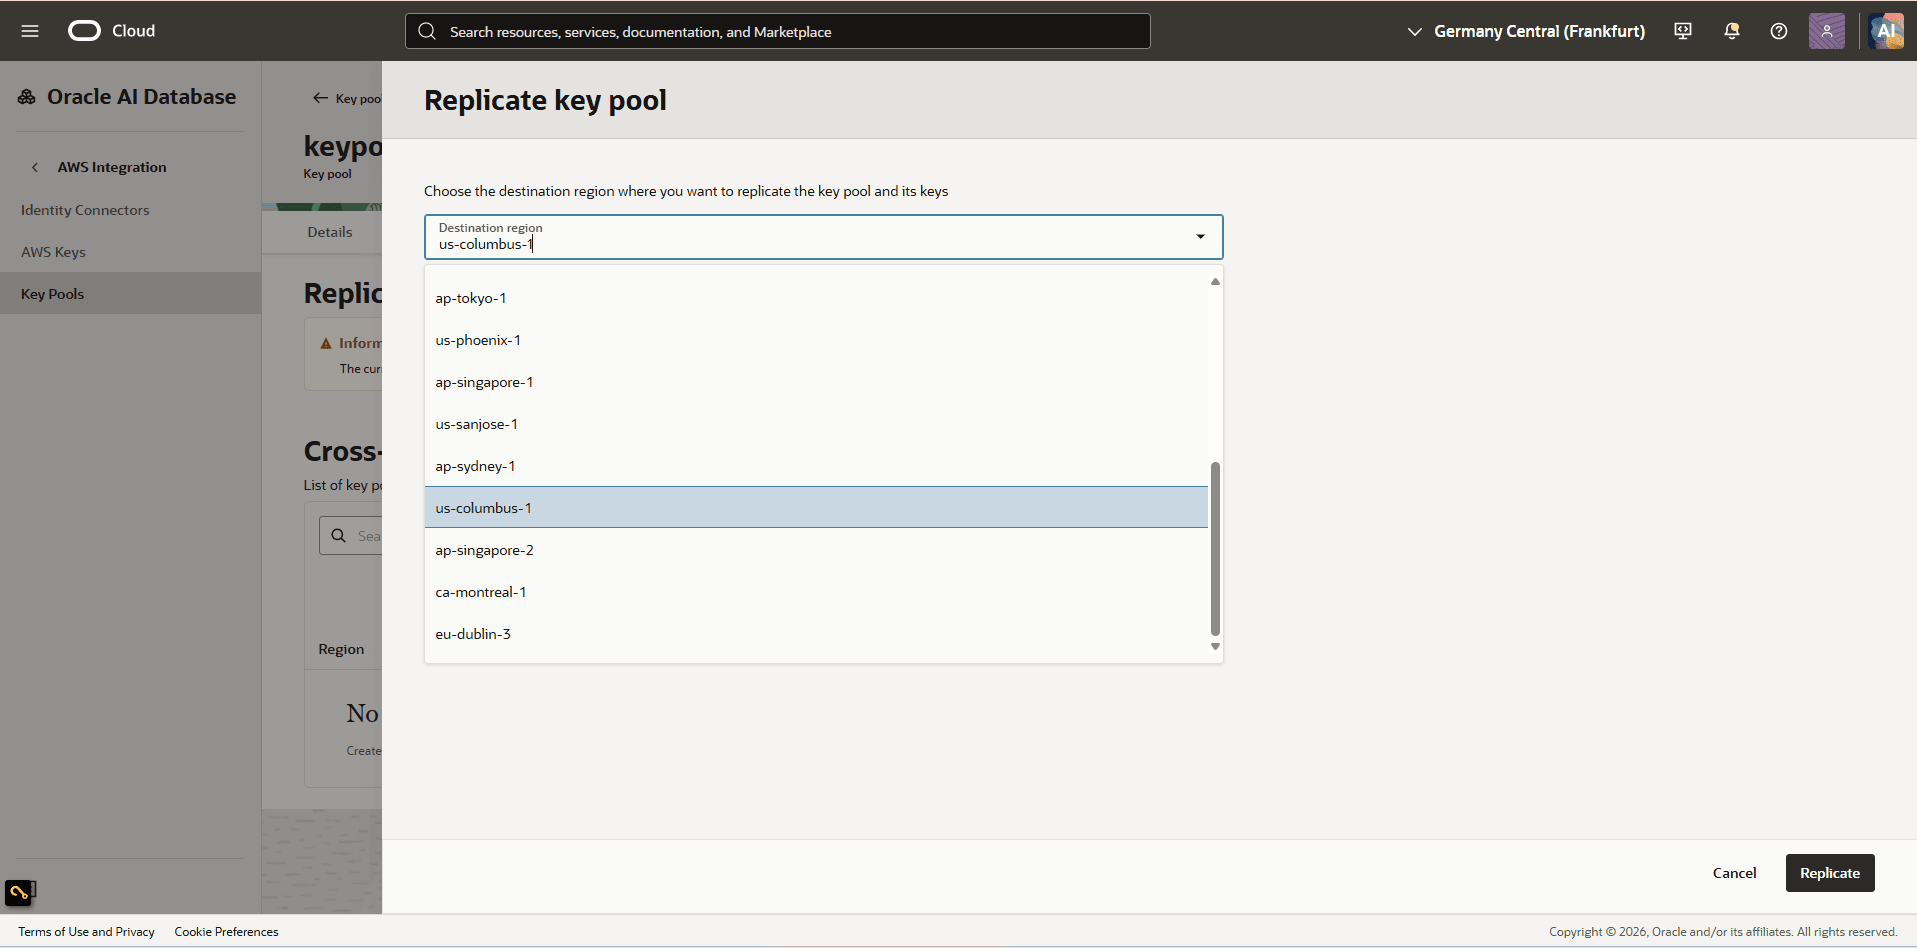Go to AWS Integration in sidebar
This screenshot has height=948, width=1917.
click(112, 167)
